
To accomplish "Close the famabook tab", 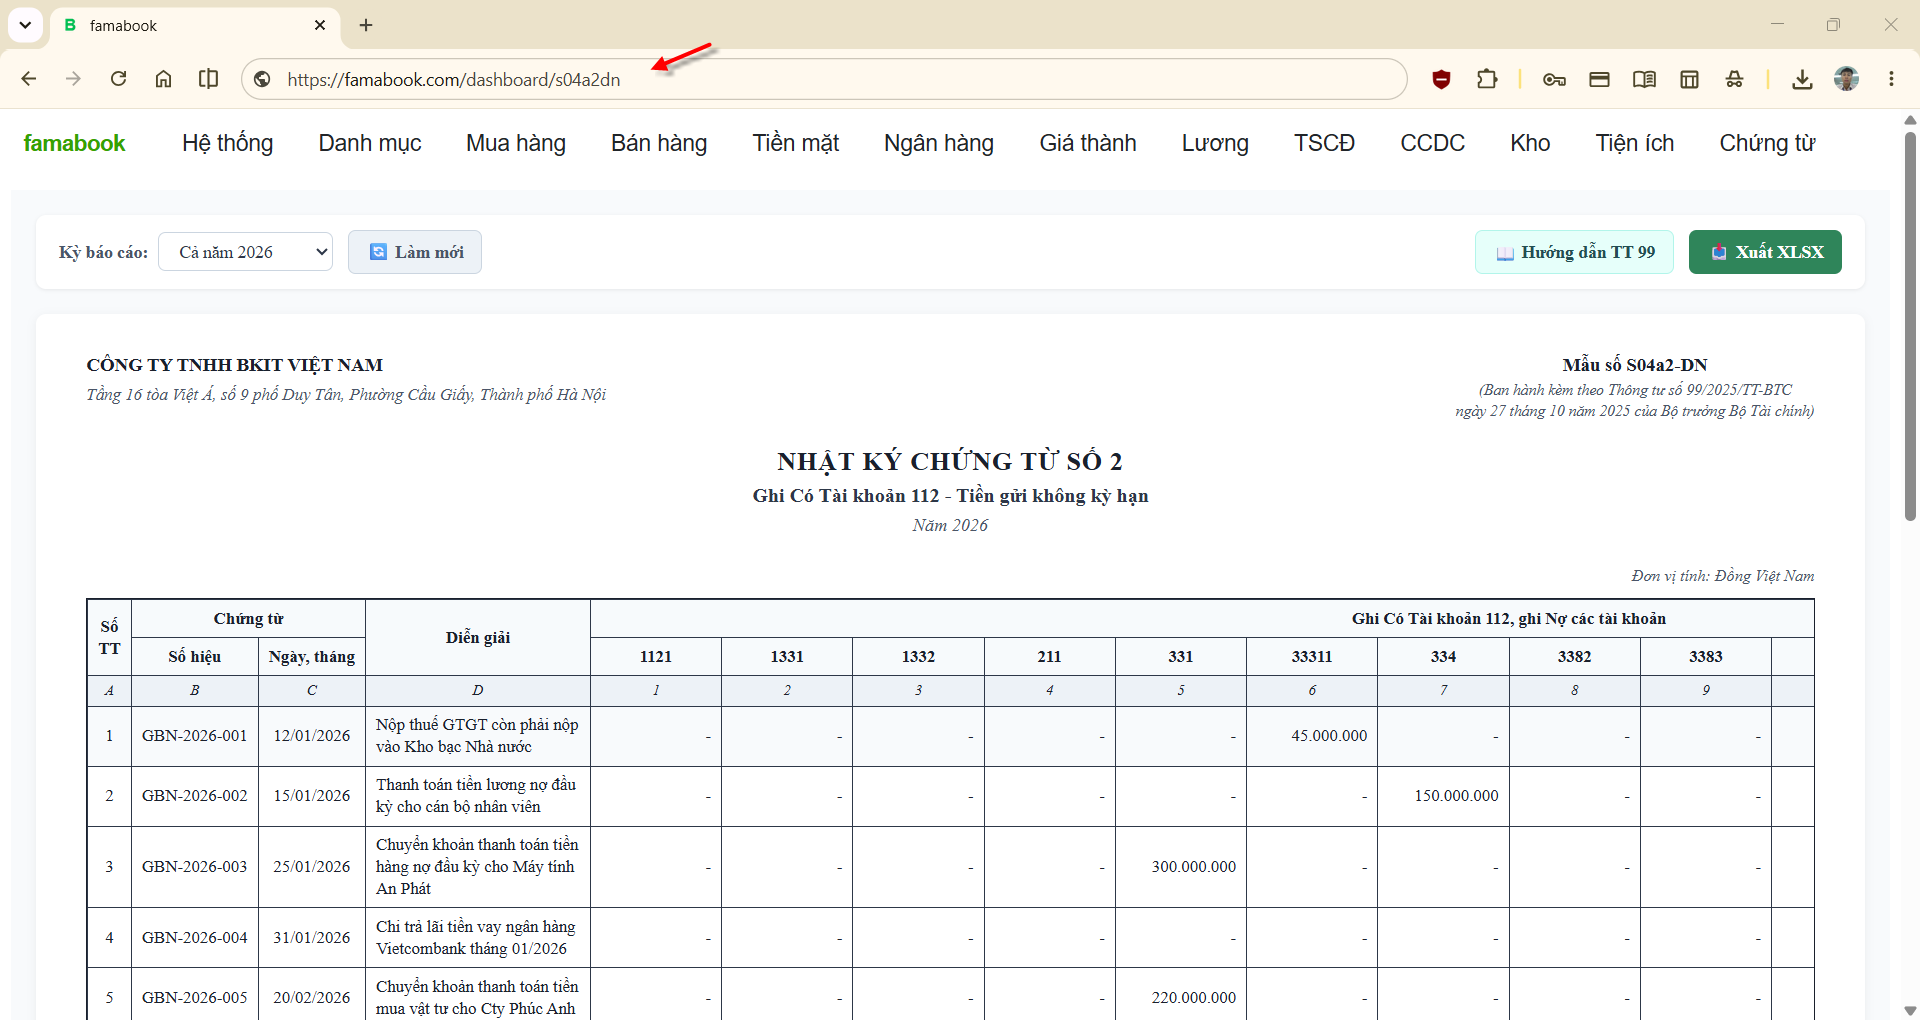I will [320, 25].
